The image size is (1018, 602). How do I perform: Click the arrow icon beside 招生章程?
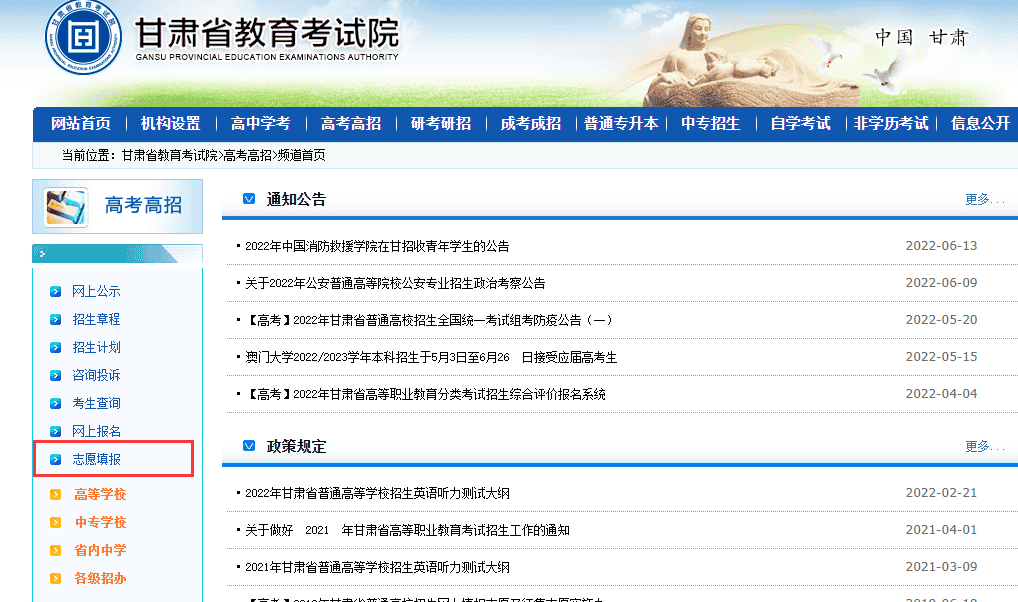55,320
